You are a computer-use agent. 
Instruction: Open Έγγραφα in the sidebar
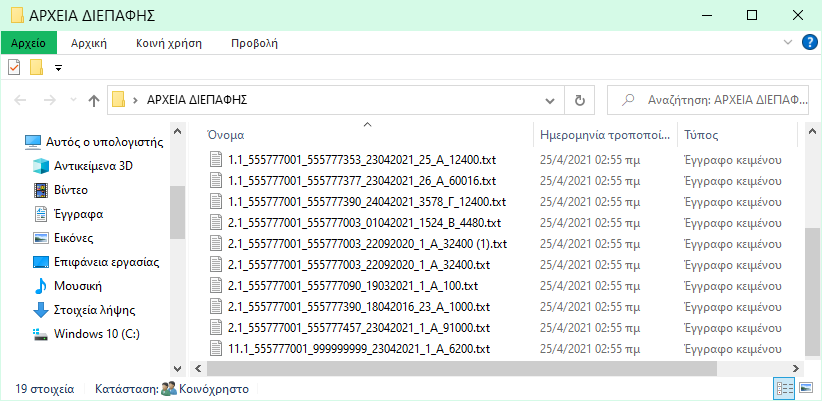[x=79, y=214]
